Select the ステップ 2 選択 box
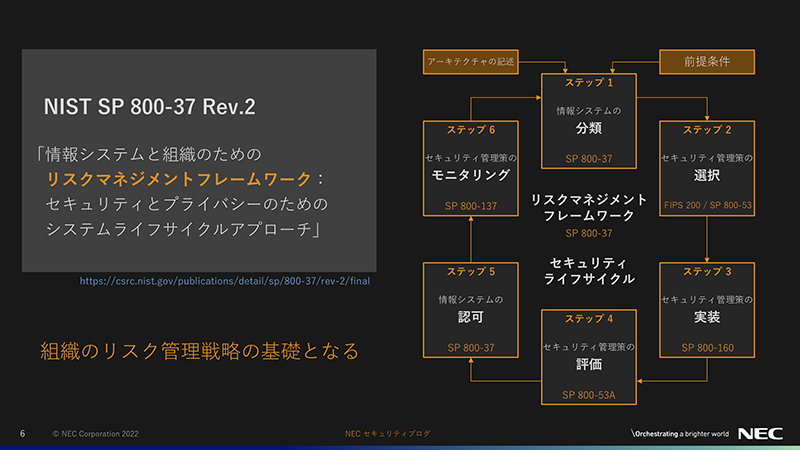The height and width of the screenshot is (450, 800). 706,169
